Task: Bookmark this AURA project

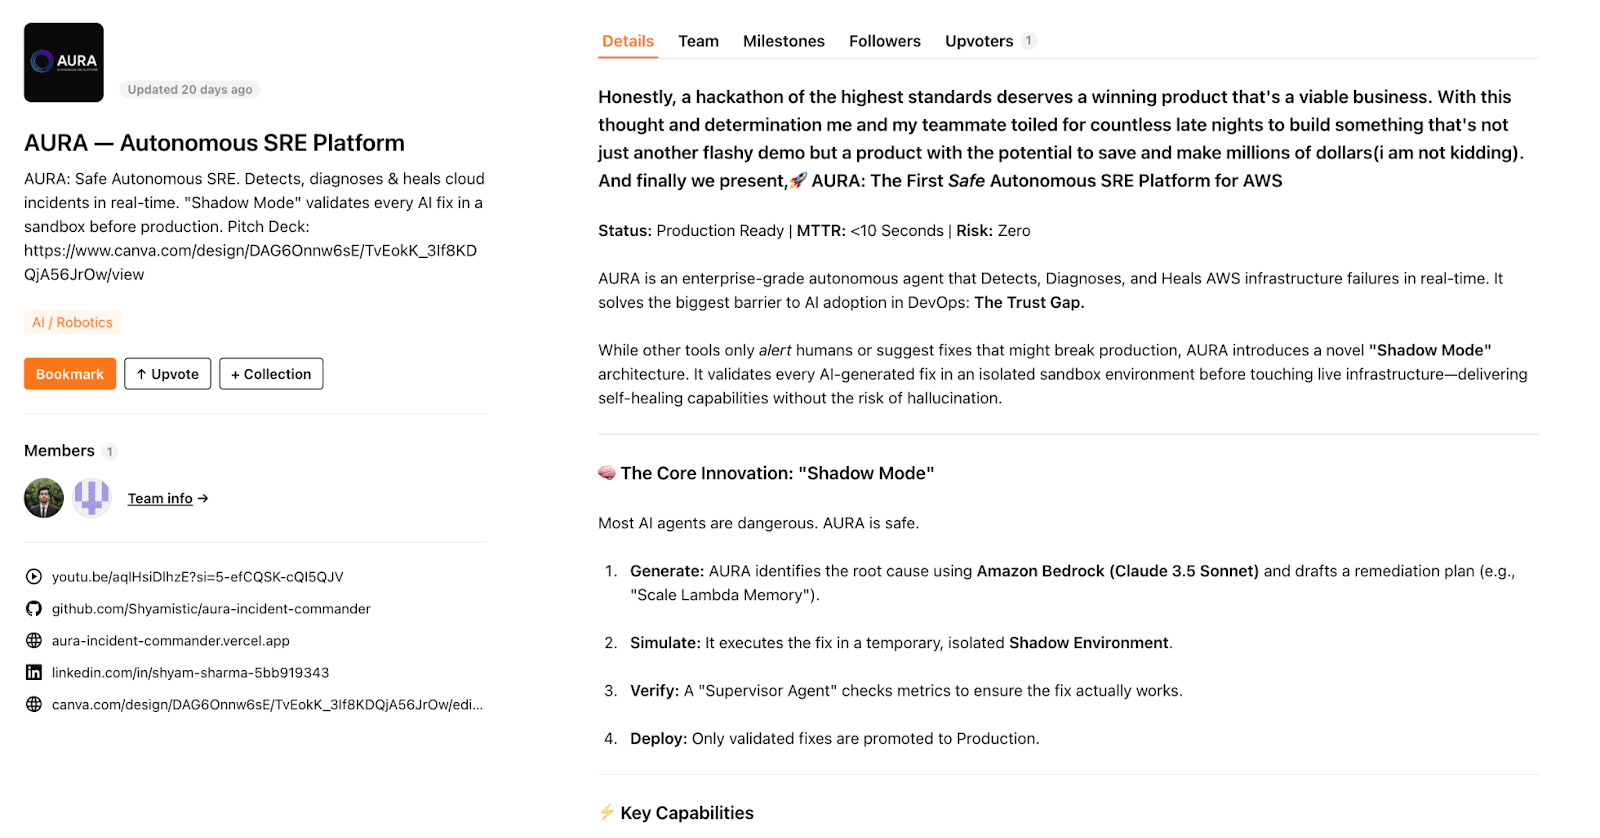Action: click(x=70, y=374)
